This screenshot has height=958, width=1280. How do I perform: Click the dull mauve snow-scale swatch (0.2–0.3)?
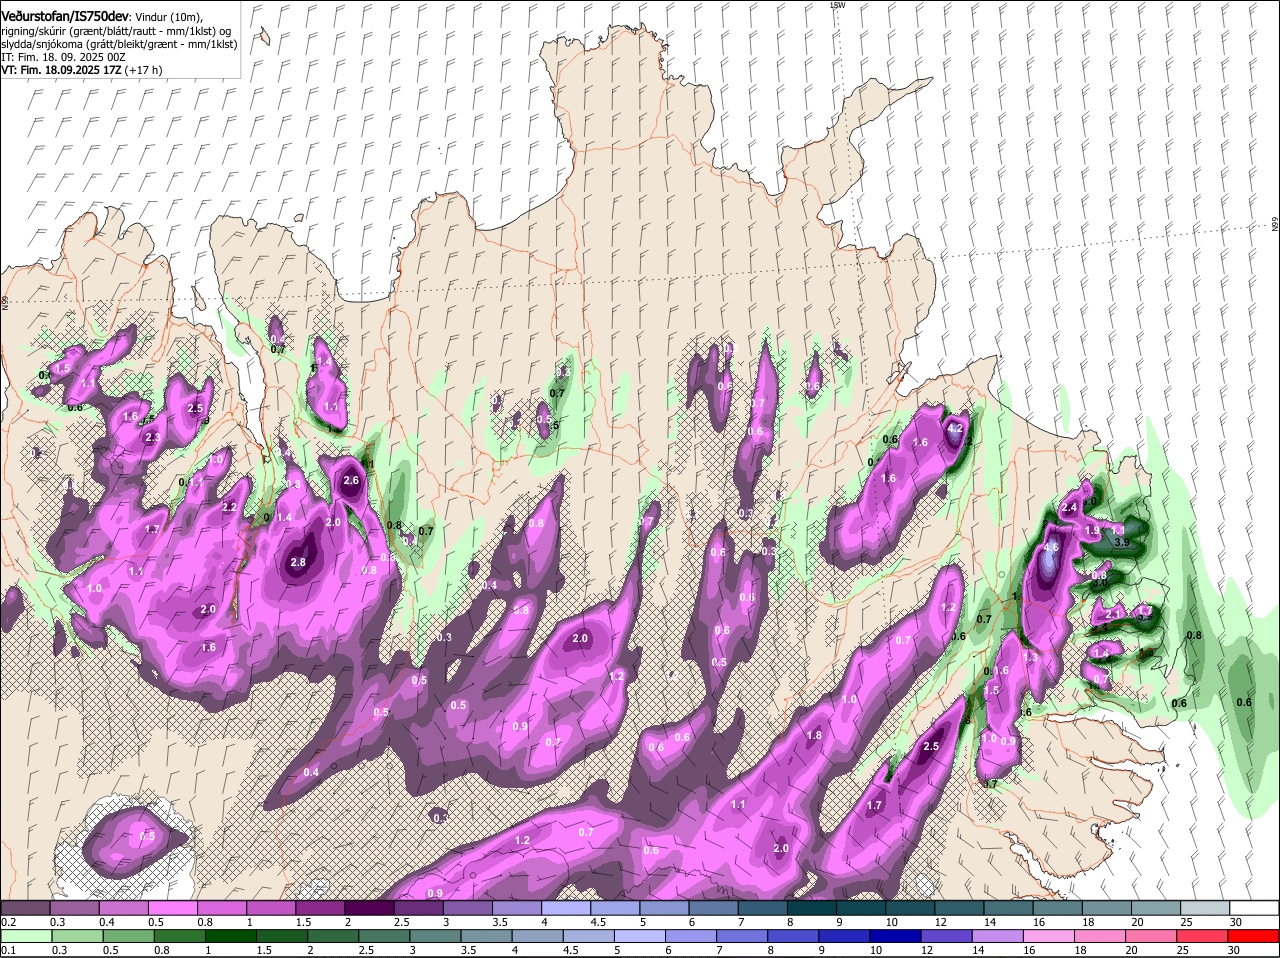click(25, 907)
